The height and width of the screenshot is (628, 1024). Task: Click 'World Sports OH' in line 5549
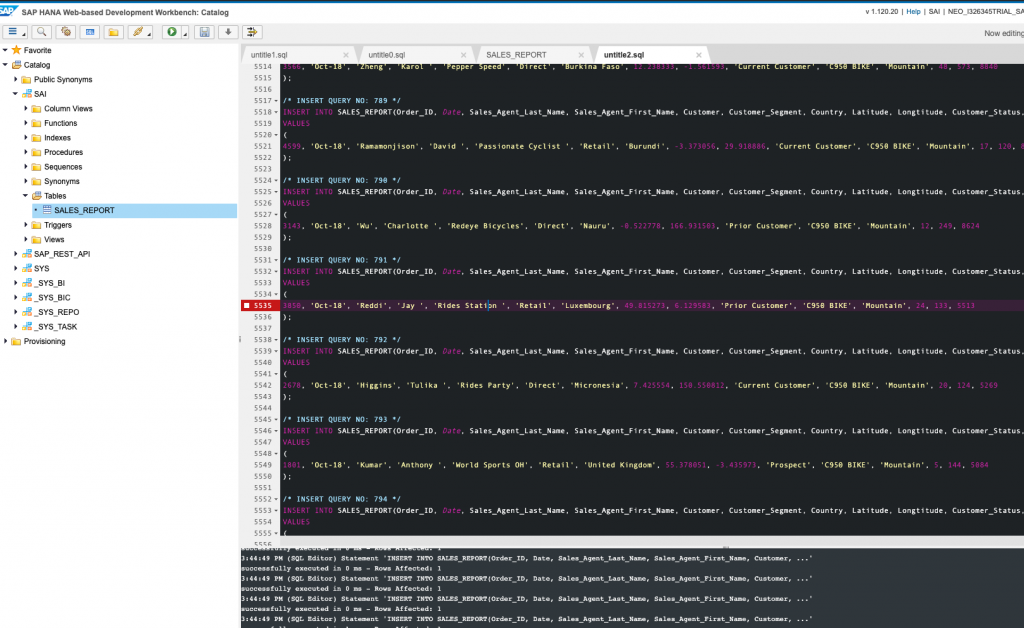pyautogui.click(x=490, y=465)
